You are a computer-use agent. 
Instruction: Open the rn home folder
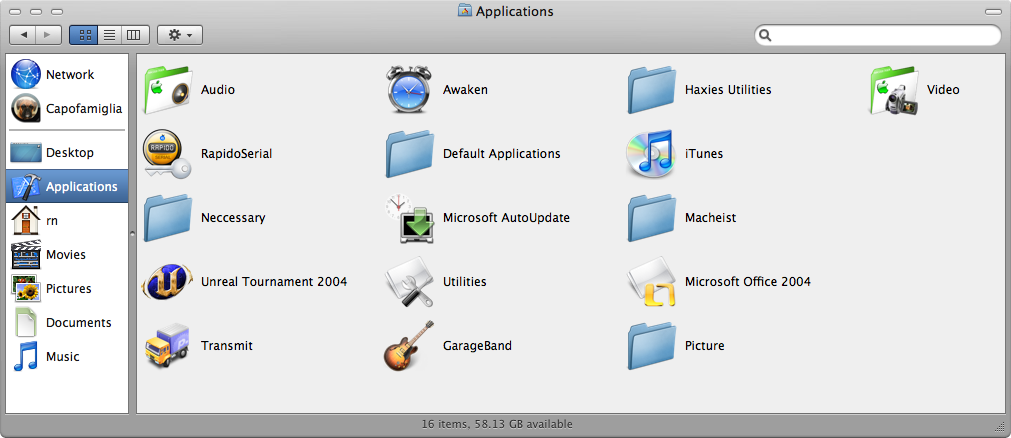point(67,221)
